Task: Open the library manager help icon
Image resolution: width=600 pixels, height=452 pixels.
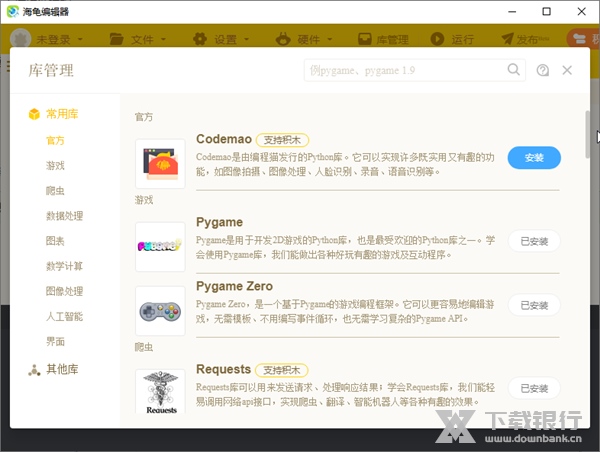Action: tap(543, 70)
